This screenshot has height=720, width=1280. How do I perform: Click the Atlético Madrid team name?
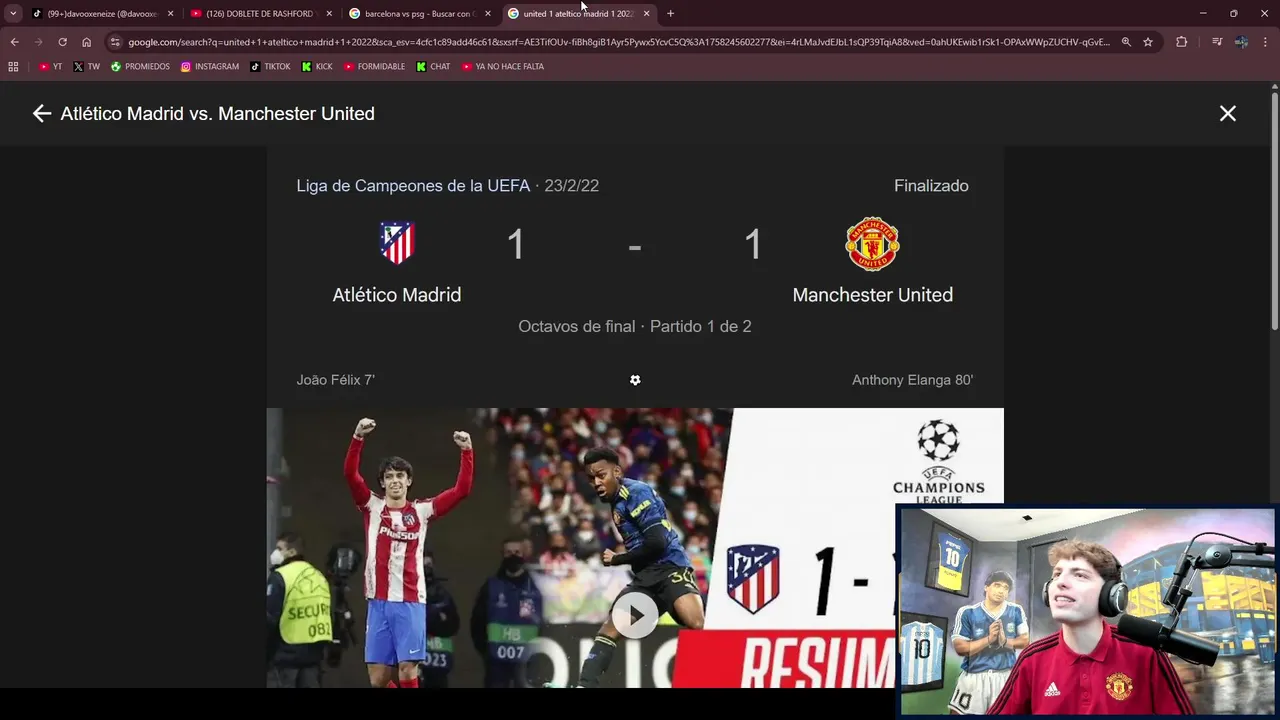pos(397,295)
